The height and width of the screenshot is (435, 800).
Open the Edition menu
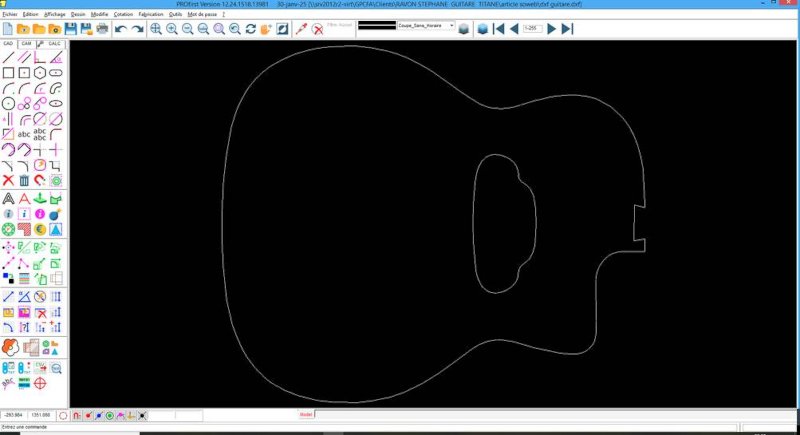[31, 14]
